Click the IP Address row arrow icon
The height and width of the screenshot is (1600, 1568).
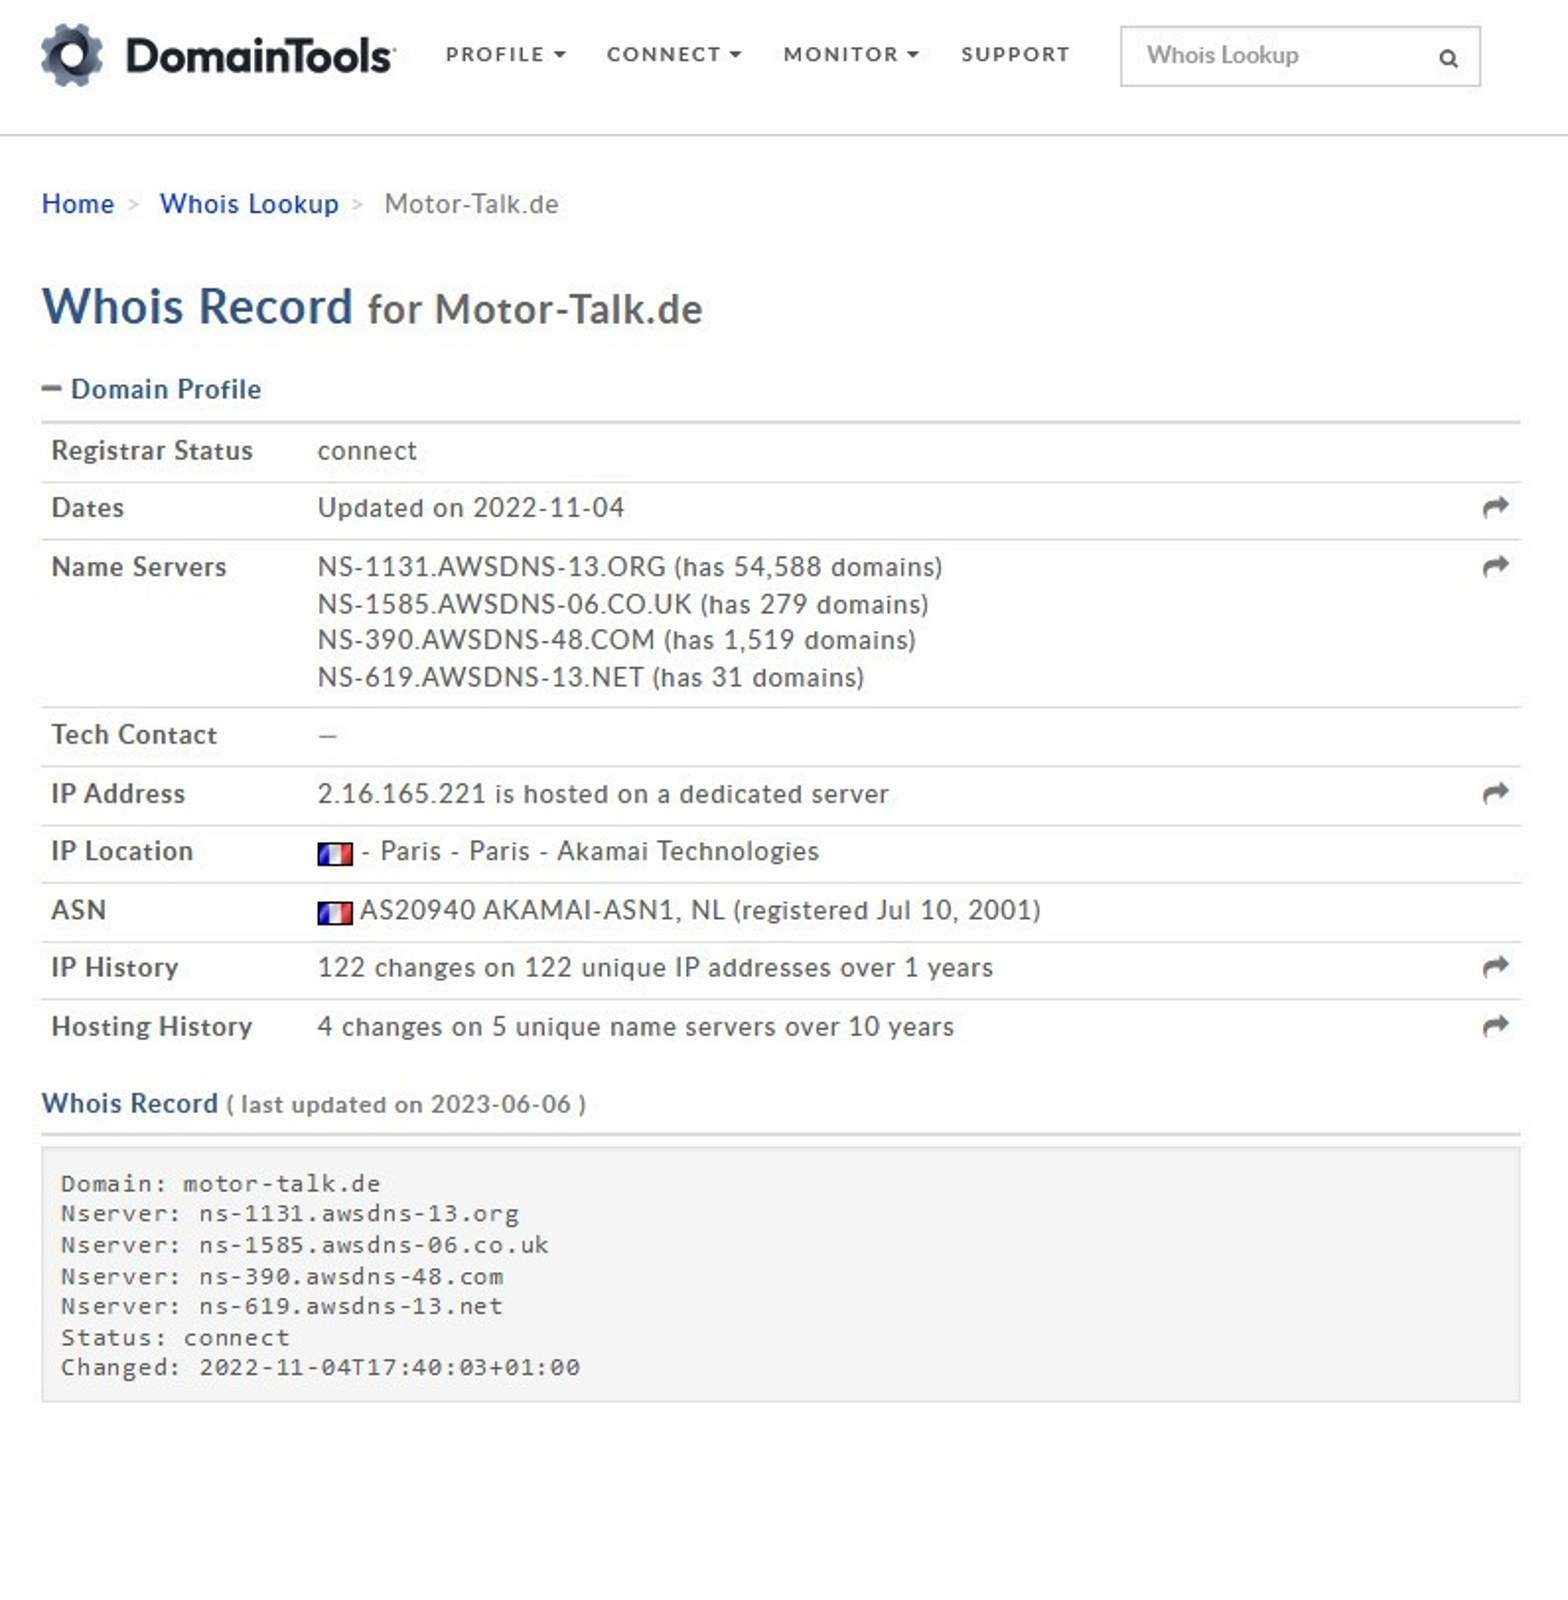(x=1494, y=793)
